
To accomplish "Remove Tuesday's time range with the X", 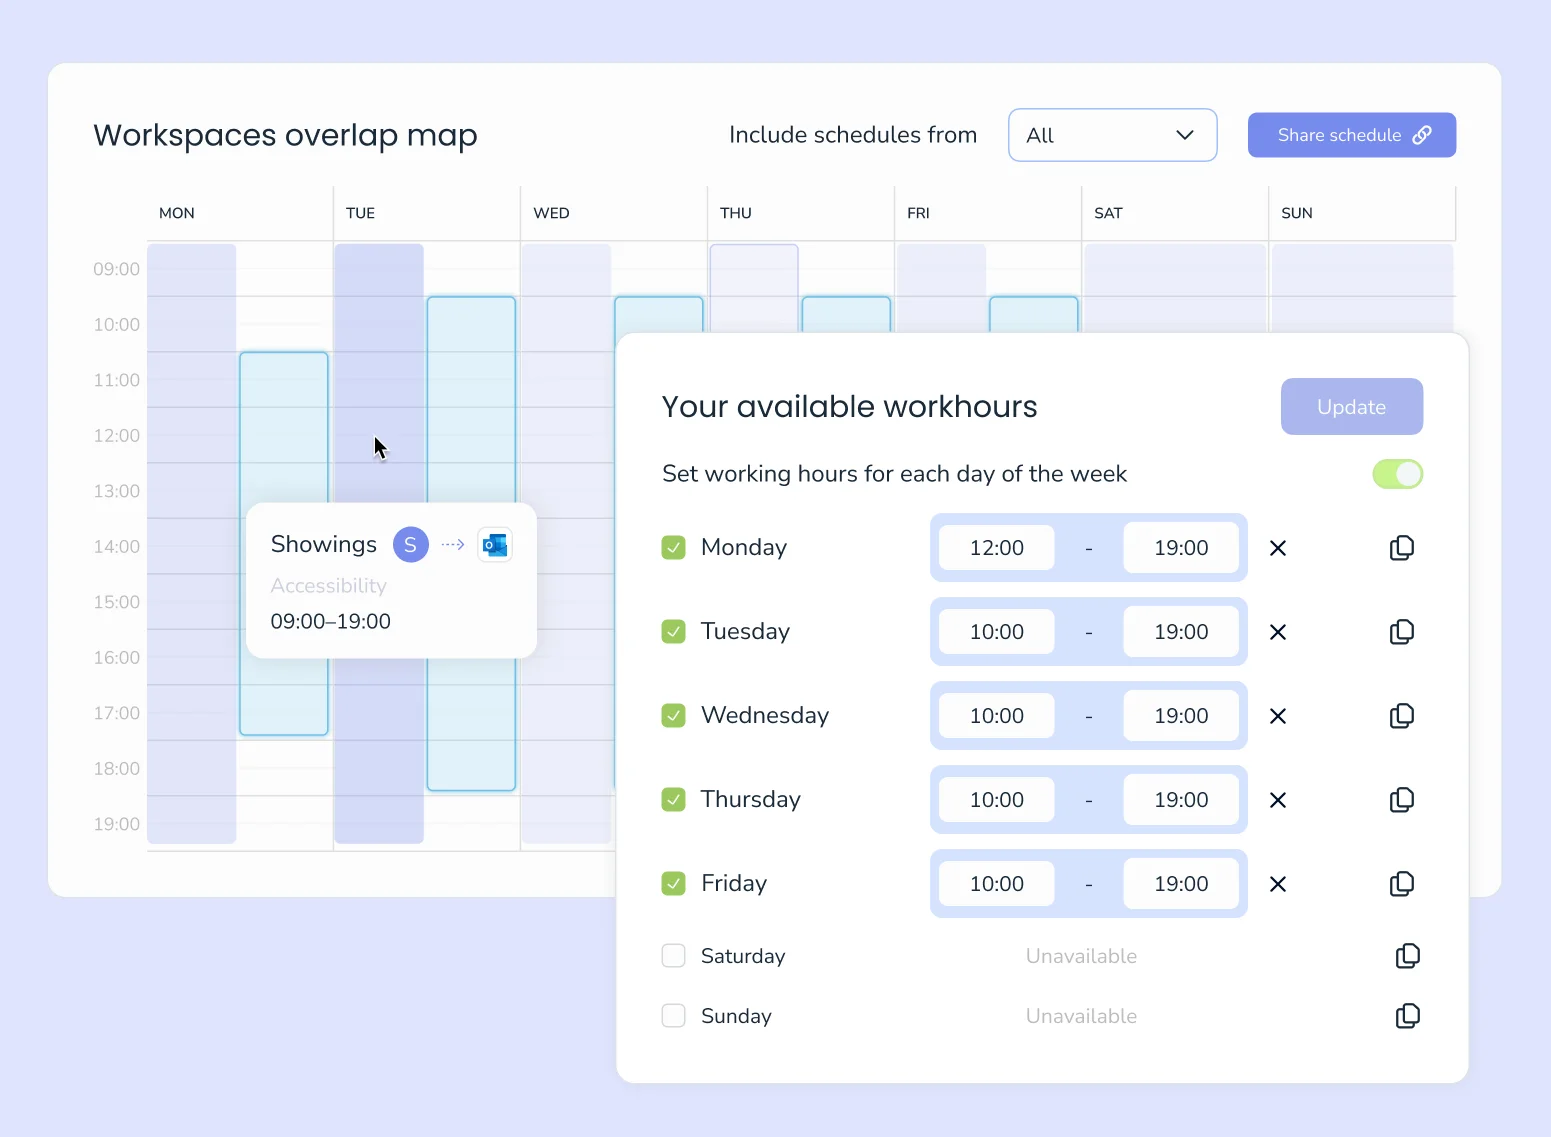I will coord(1278,632).
